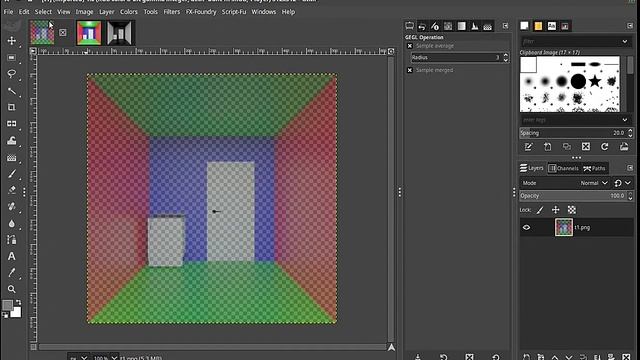Click the Spacing slider
640x360 pixels.
(x=573, y=133)
